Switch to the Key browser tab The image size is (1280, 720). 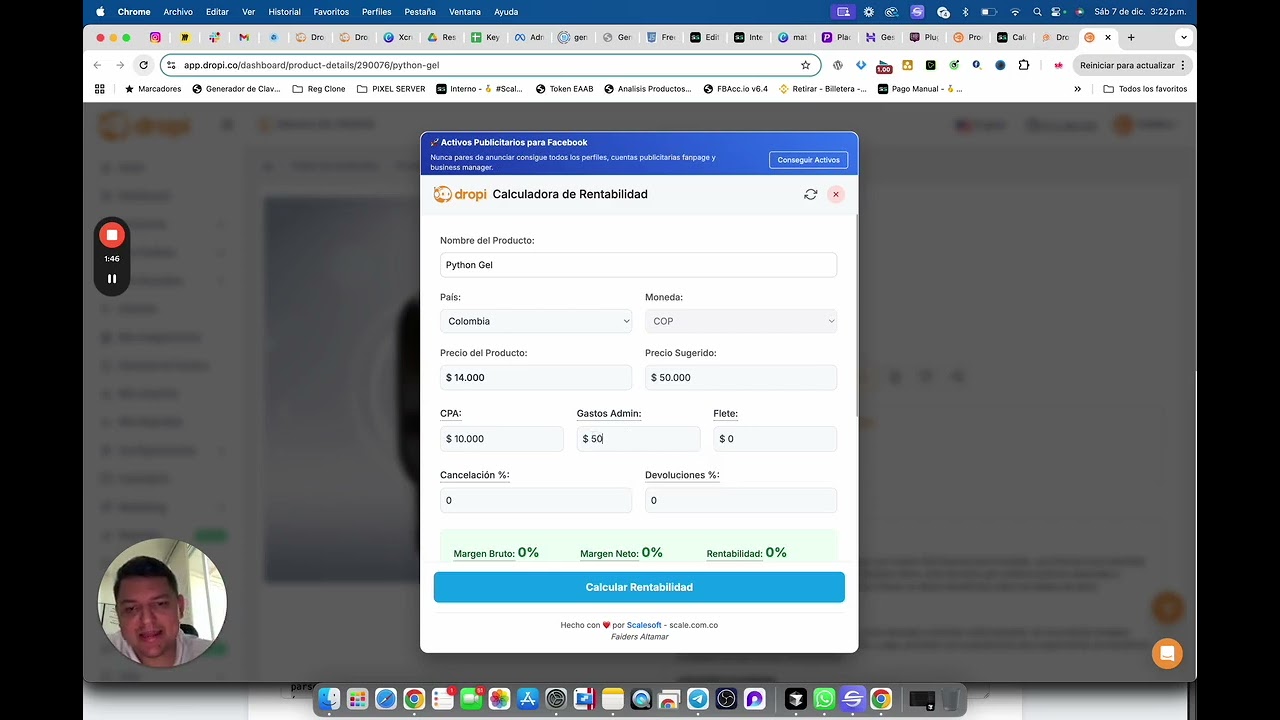click(x=484, y=37)
